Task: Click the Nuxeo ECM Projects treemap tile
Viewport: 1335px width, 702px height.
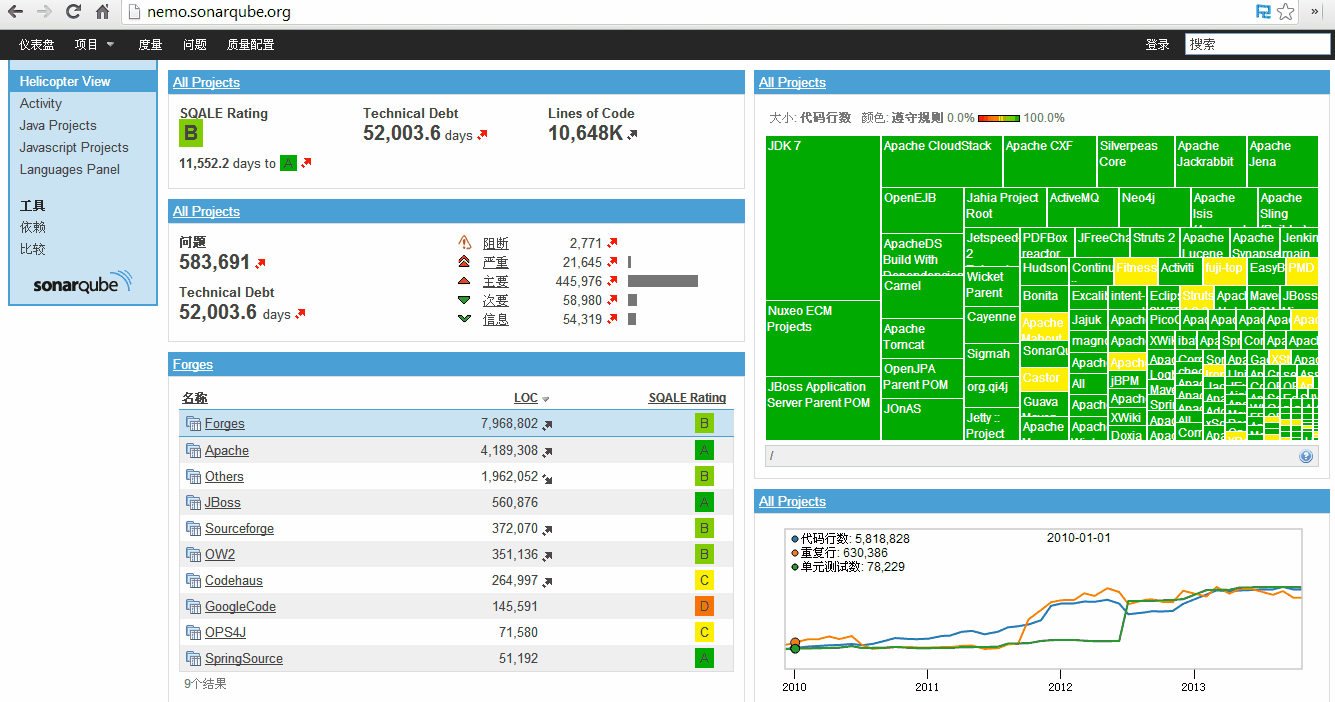Action: [823, 338]
